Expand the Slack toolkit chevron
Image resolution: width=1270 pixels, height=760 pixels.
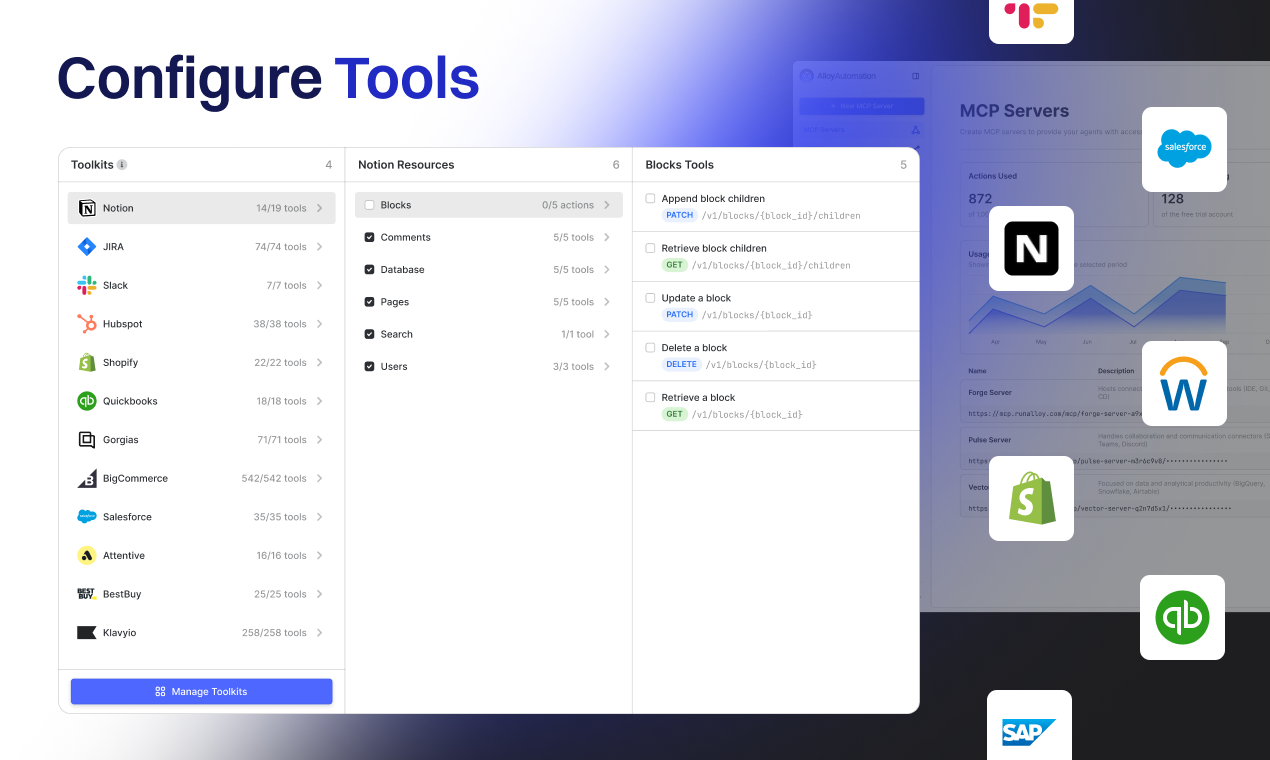tap(320, 286)
